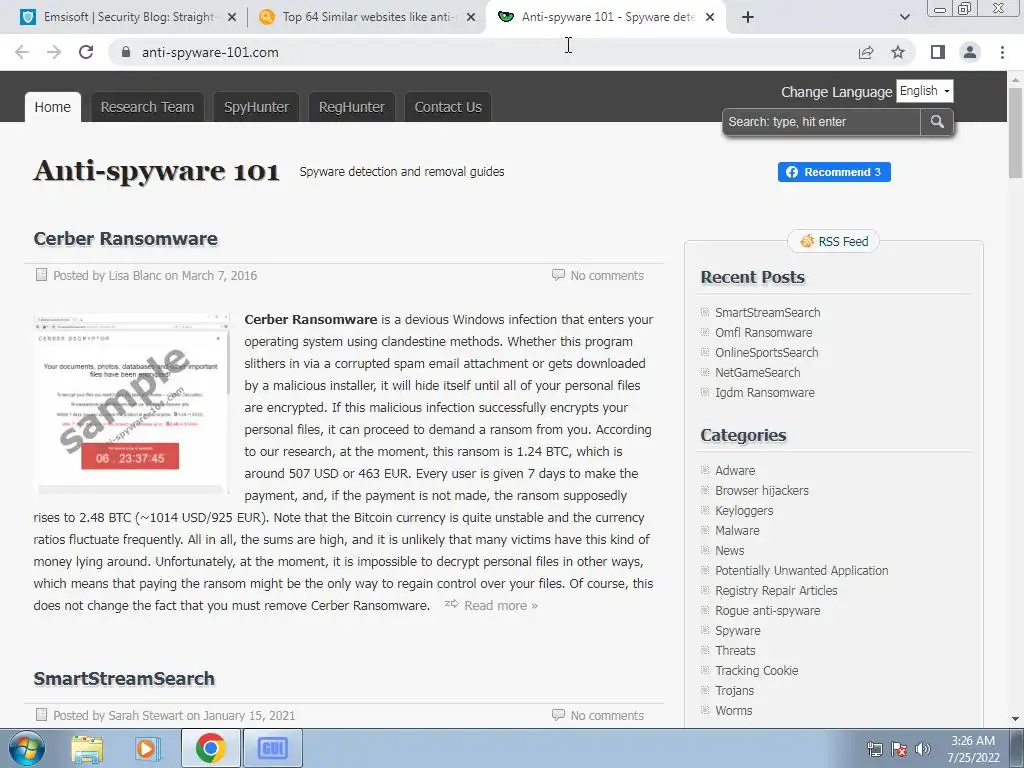Viewport: 1024px width, 768px height.
Task: Go to the SpyHunter navigation item
Action: click(256, 107)
